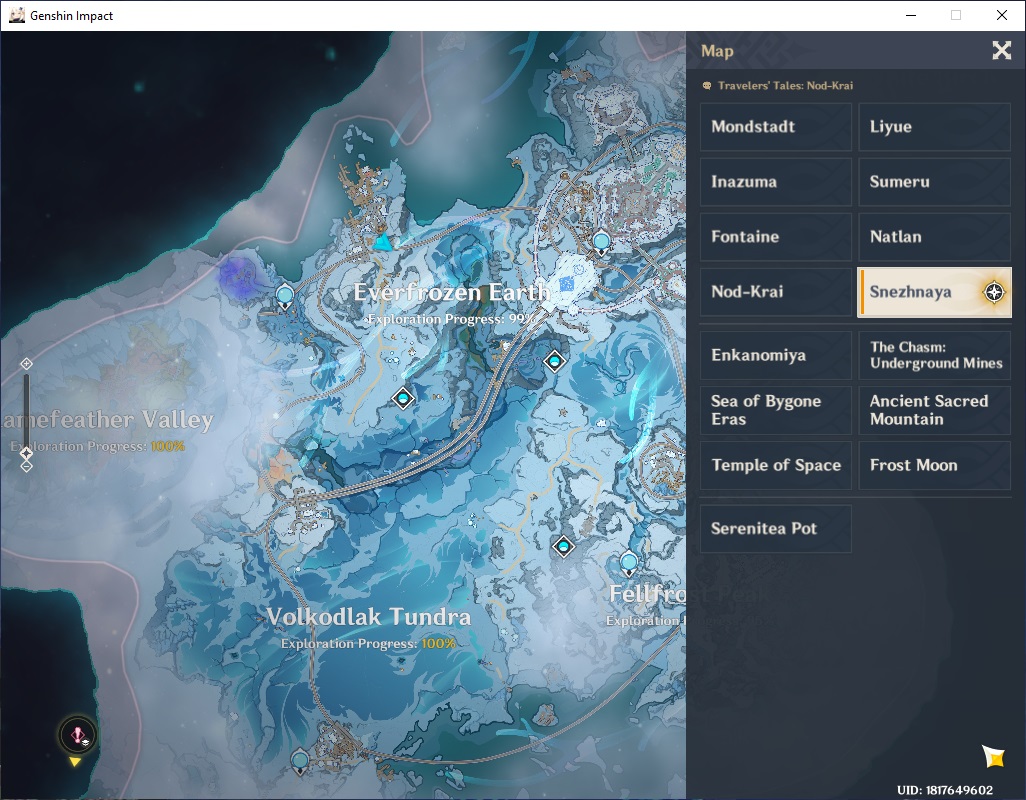The image size is (1026, 800).
Task: Open the Temple of Space map
Action: click(x=775, y=465)
